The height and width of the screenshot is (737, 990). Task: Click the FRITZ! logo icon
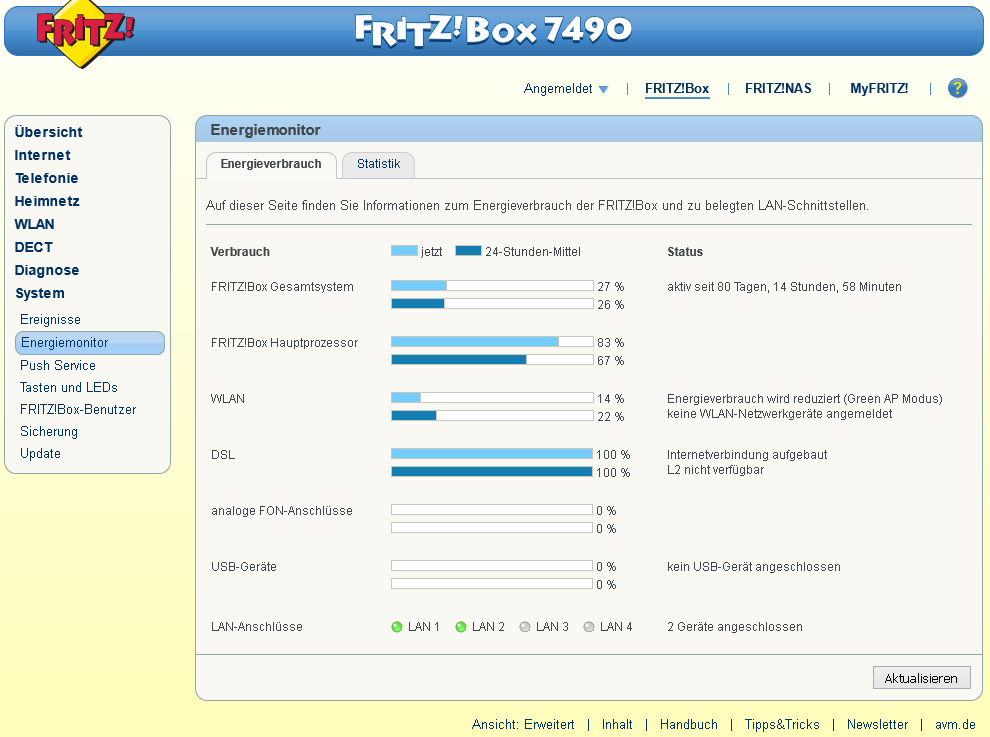pyautogui.click(x=84, y=33)
